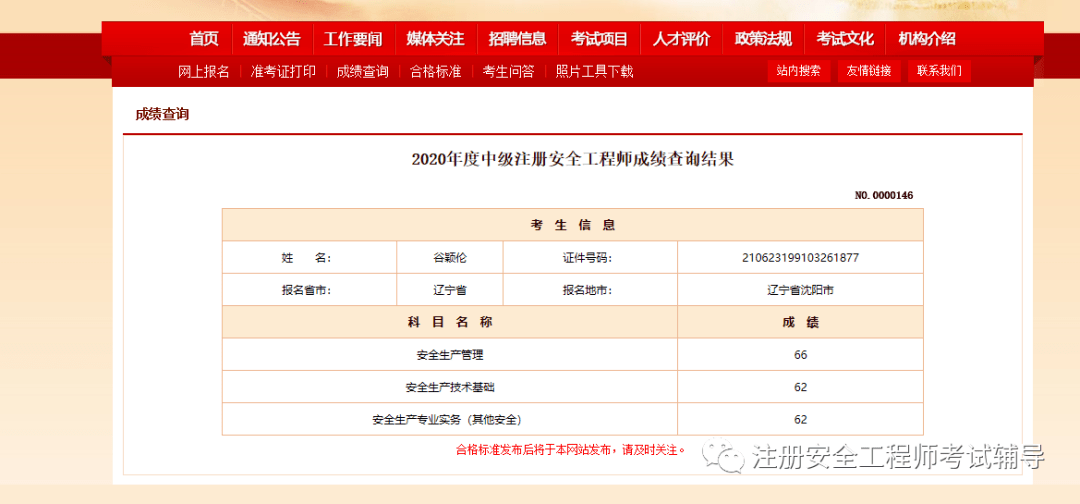
Task: Go to 考生问答 link
Action: coord(508,71)
